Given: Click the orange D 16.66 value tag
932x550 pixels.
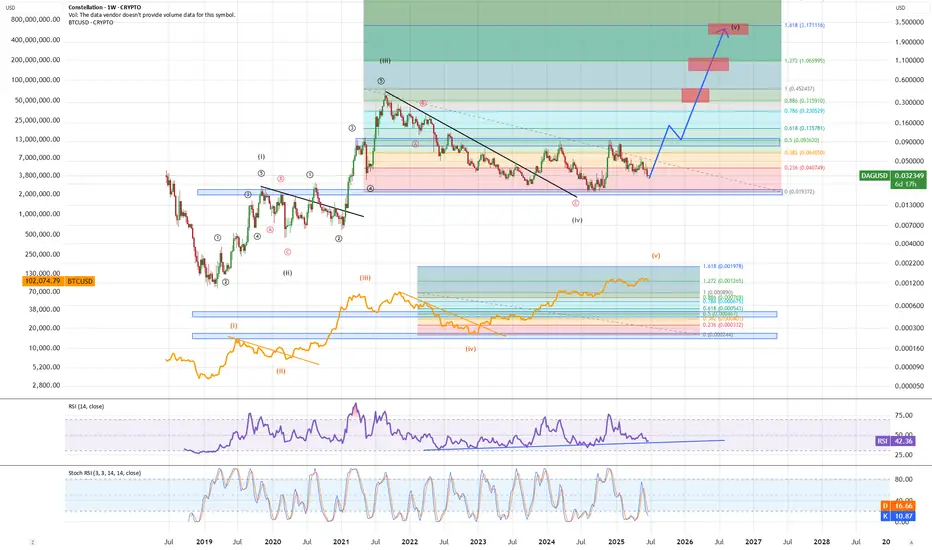Looking at the screenshot, I should pyautogui.click(x=898, y=506).
